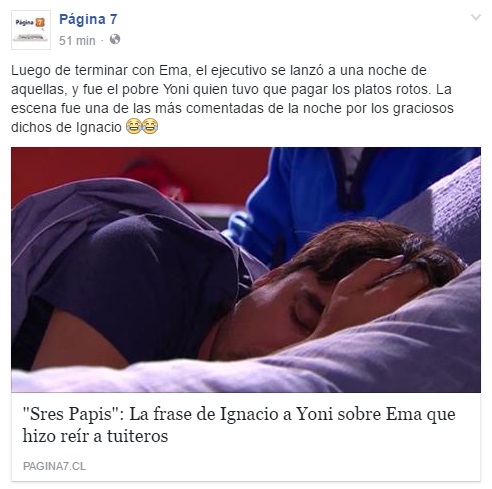Click the orange 7 logo in avatar
This screenshot has height=489, width=492.
pyautogui.click(x=40, y=23)
